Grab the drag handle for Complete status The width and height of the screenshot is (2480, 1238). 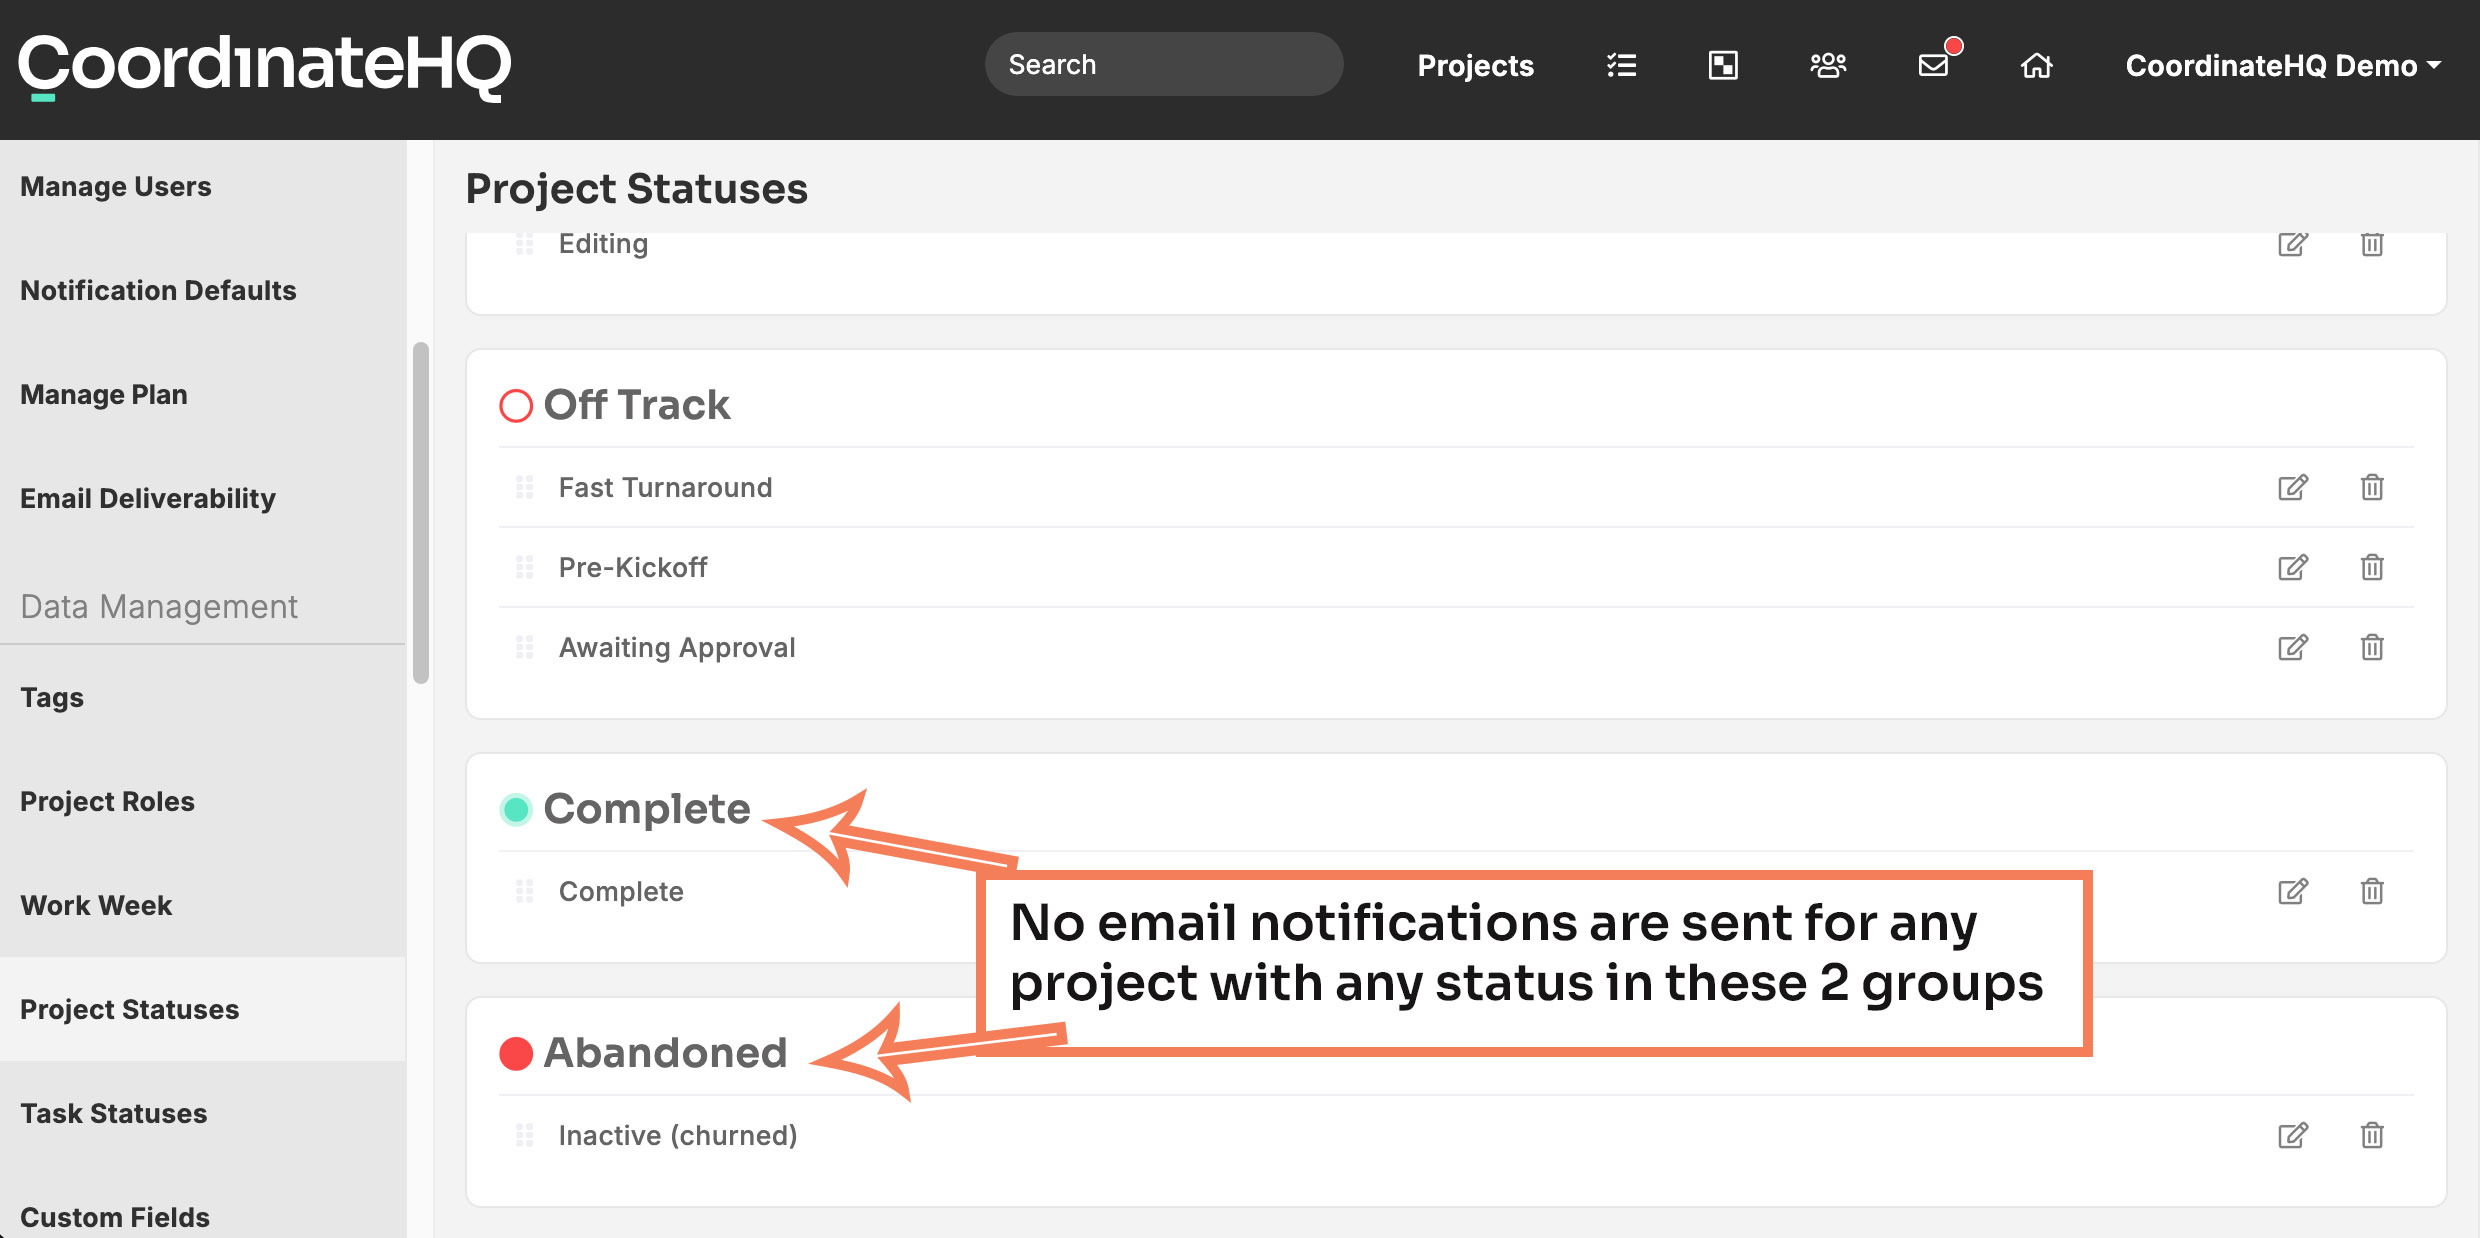click(524, 891)
